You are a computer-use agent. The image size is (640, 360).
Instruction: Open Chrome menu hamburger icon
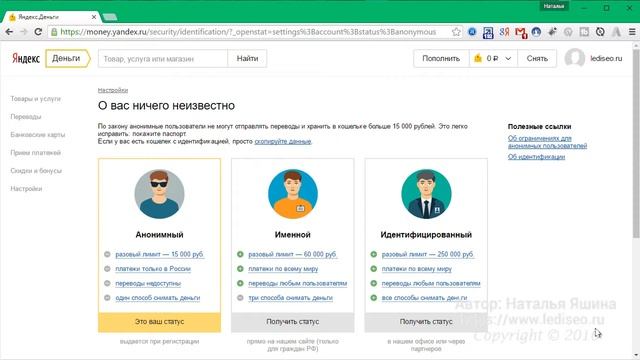pyautogui.click(x=632, y=32)
